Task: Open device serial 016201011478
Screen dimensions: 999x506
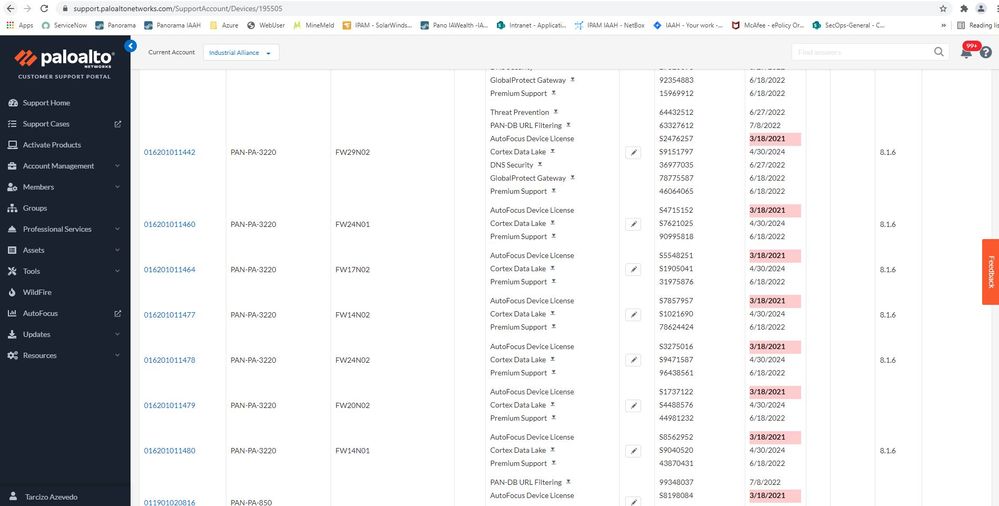Action: click(169, 360)
